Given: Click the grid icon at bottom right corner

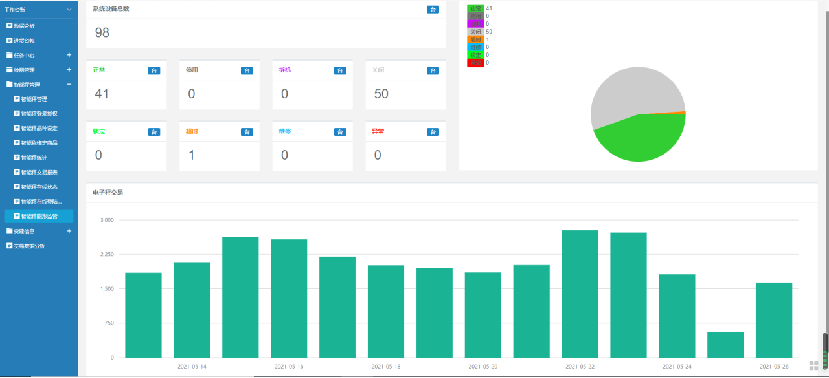Looking at the screenshot, I should 814,365.
